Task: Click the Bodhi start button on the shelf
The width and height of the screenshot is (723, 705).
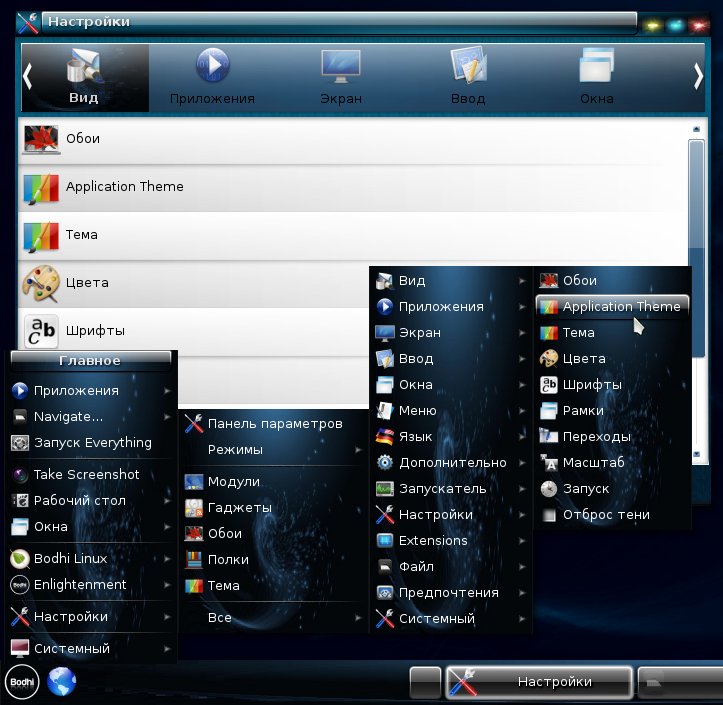Action: (x=22, y=682)
